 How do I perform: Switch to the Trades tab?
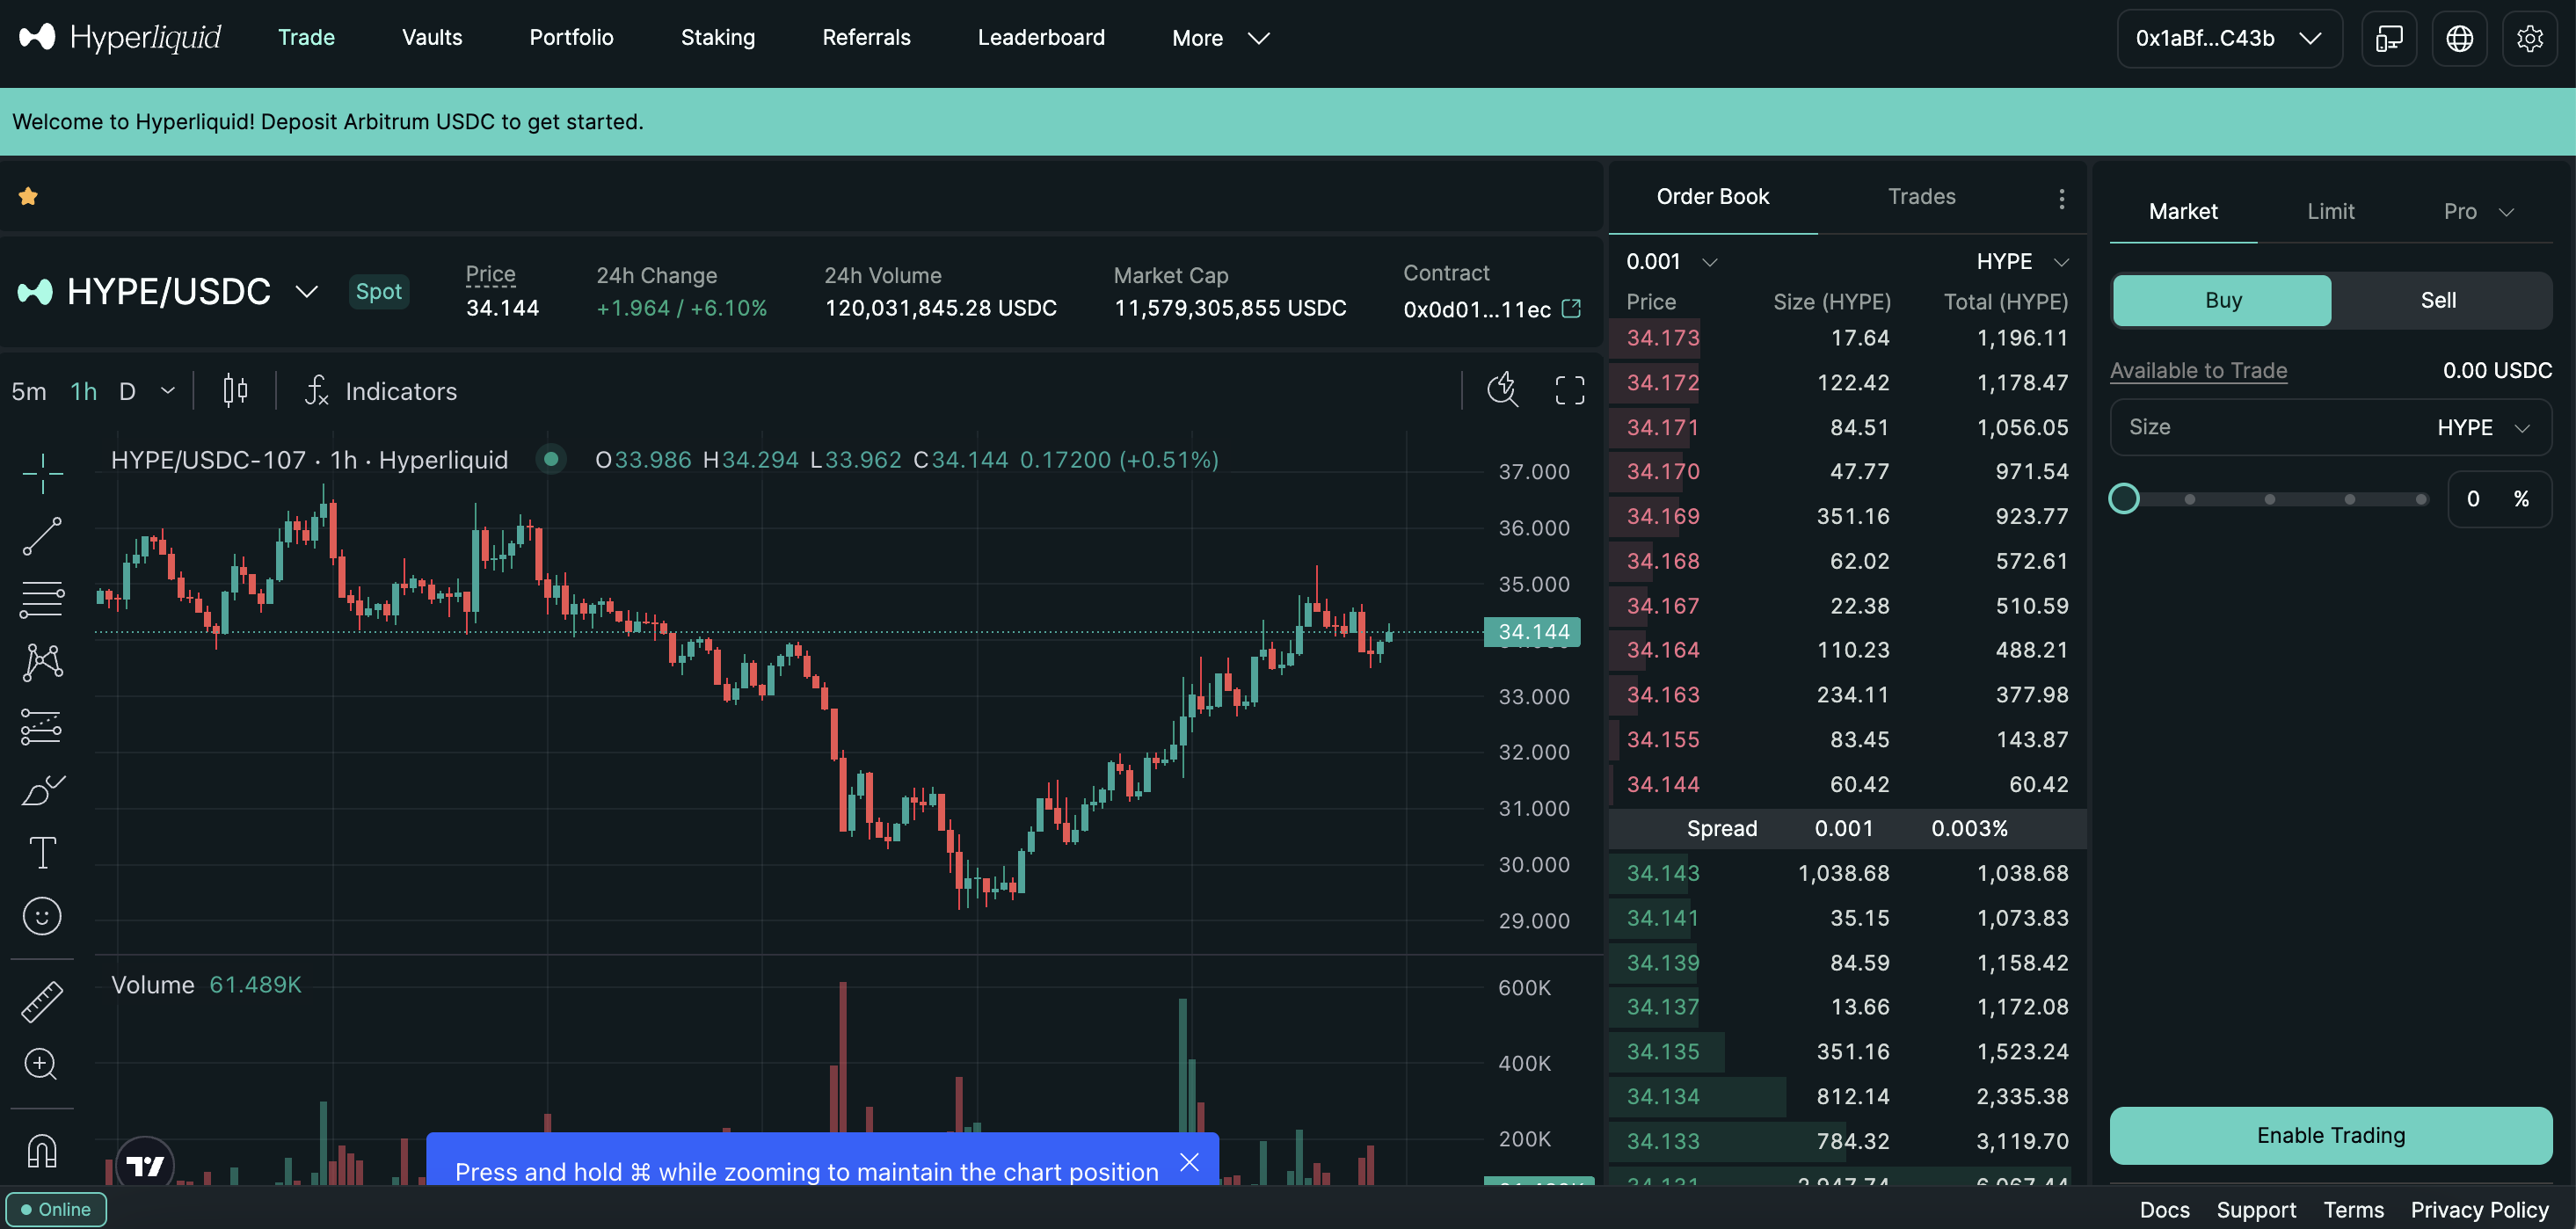pos(1921,196)
